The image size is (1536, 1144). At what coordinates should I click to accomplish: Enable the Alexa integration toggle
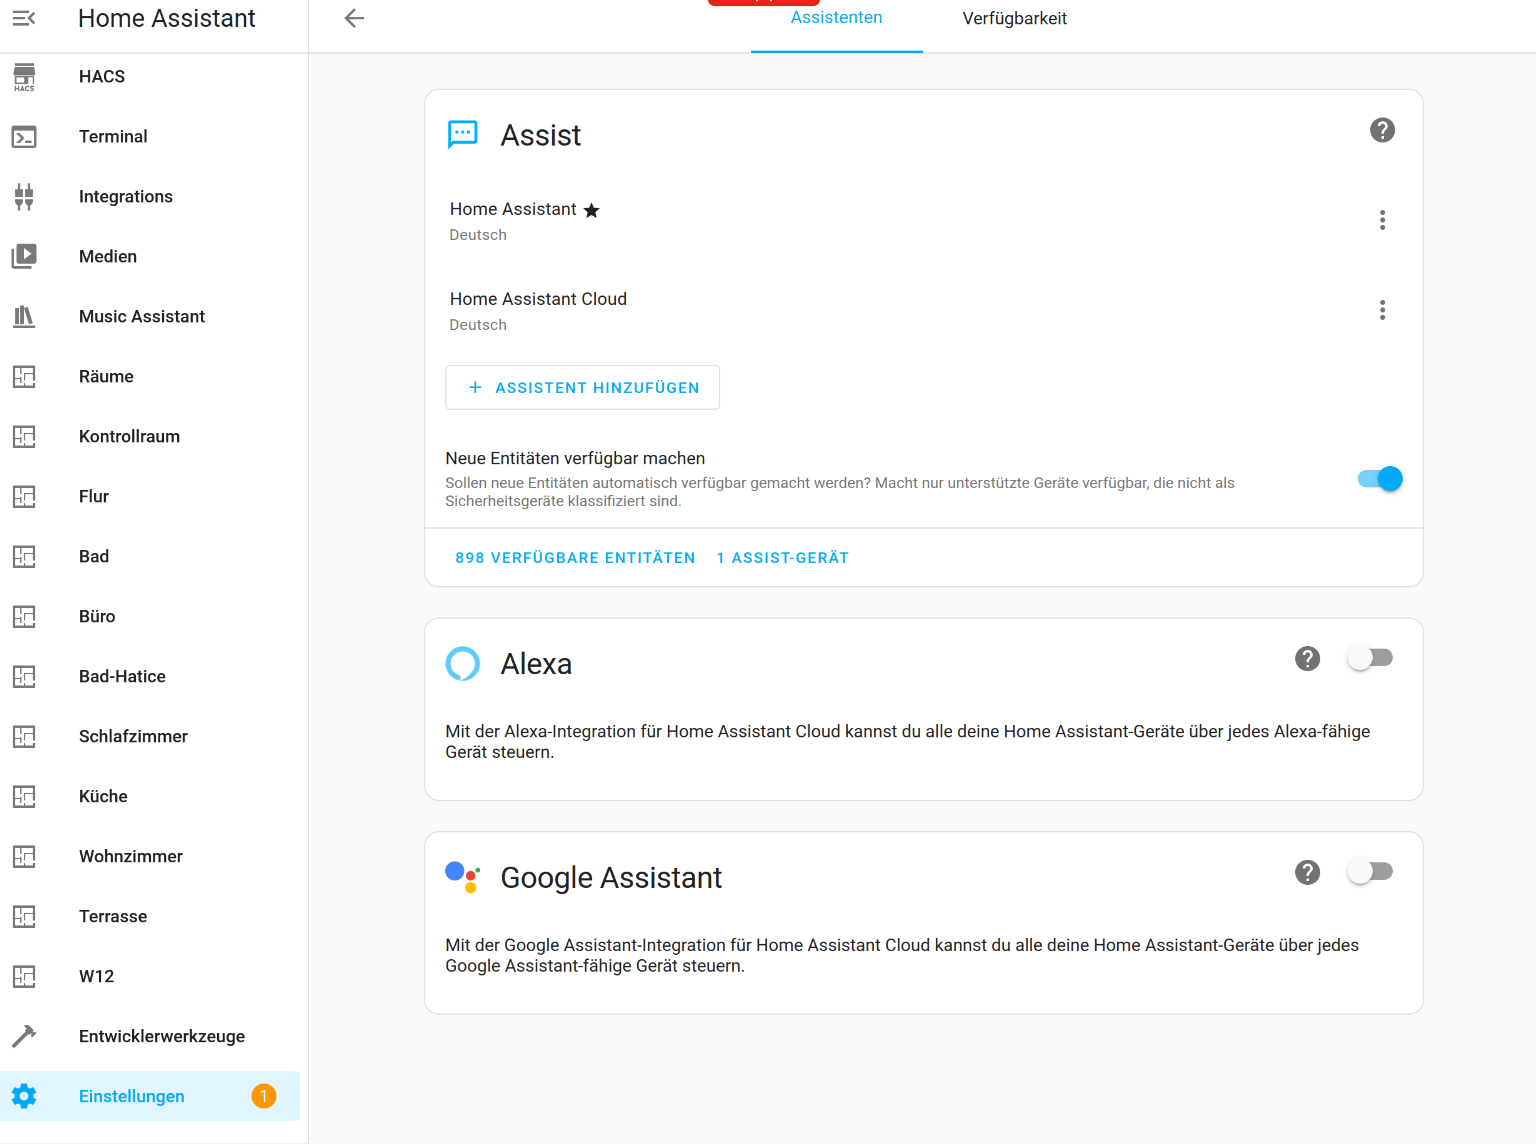1370,658
